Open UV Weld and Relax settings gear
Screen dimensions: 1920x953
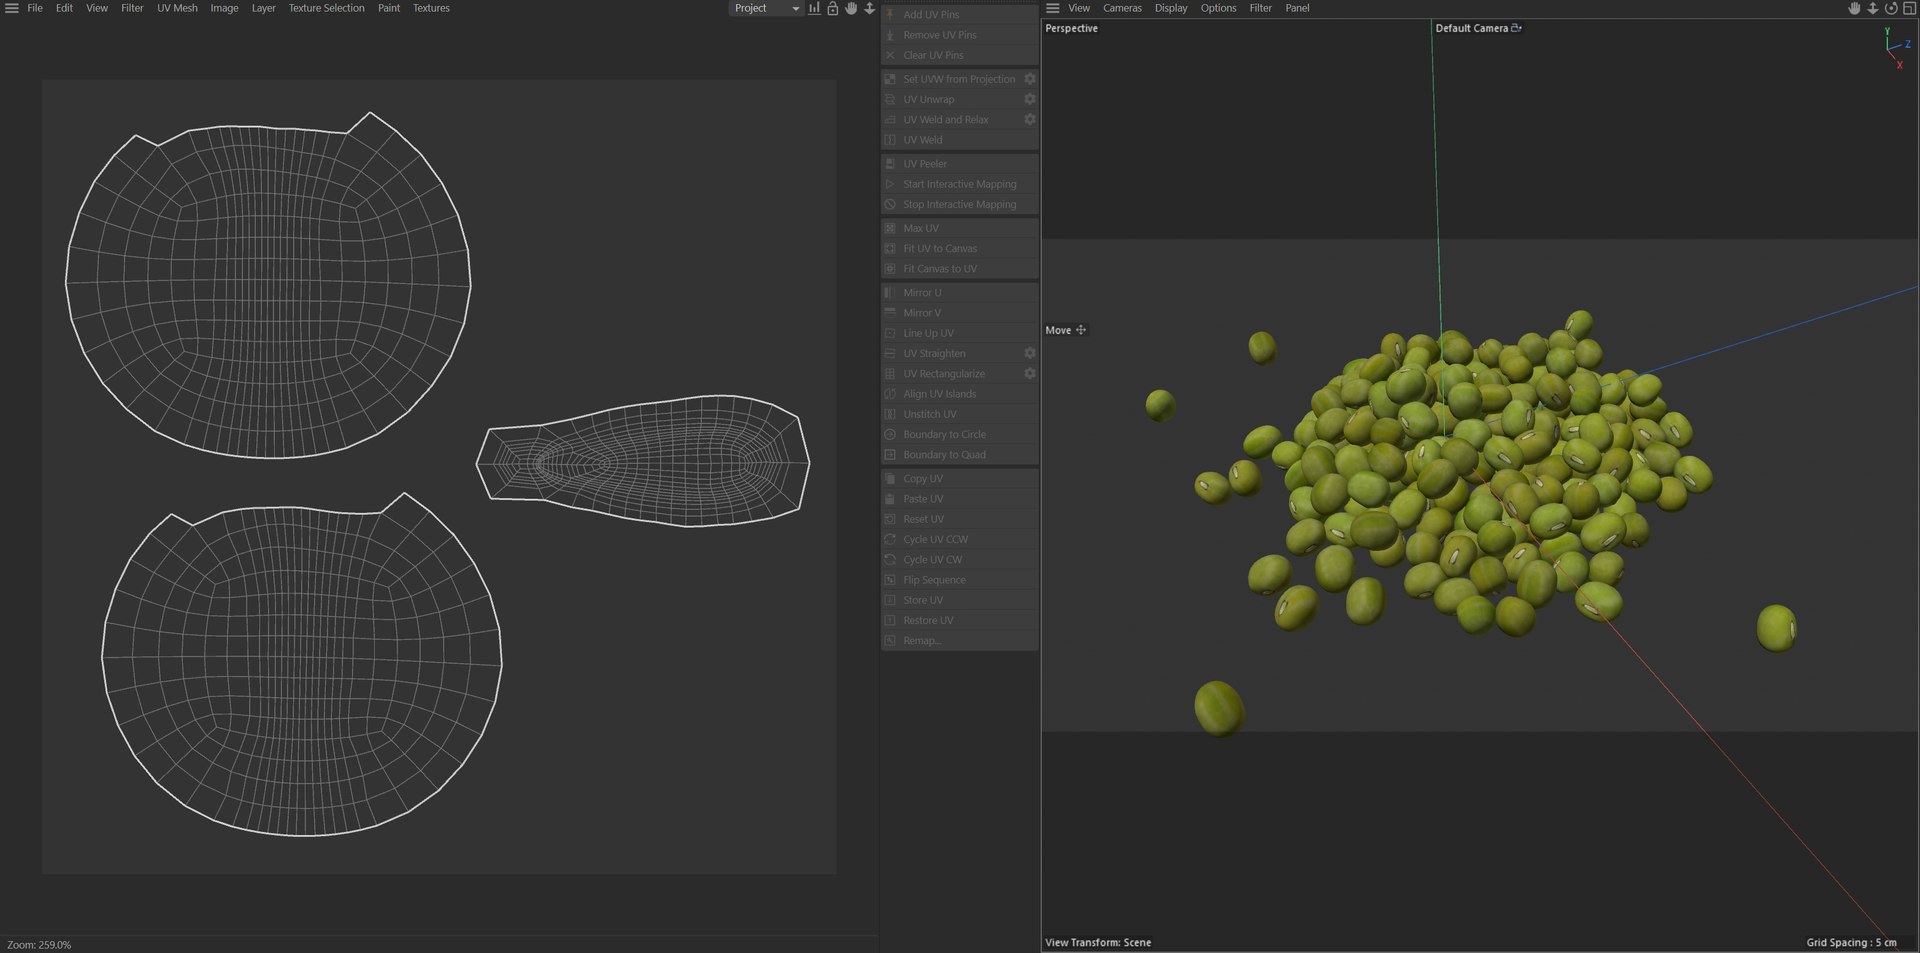click(x=1029, y=119)
